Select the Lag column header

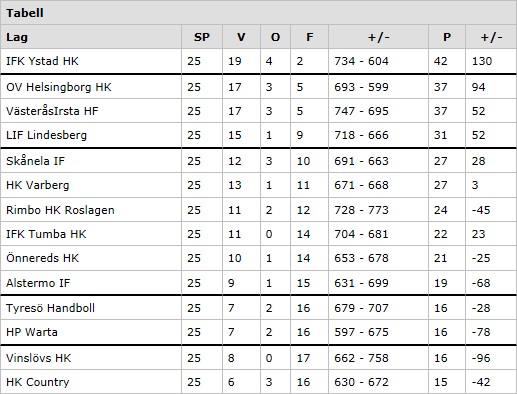click(17, 37)
